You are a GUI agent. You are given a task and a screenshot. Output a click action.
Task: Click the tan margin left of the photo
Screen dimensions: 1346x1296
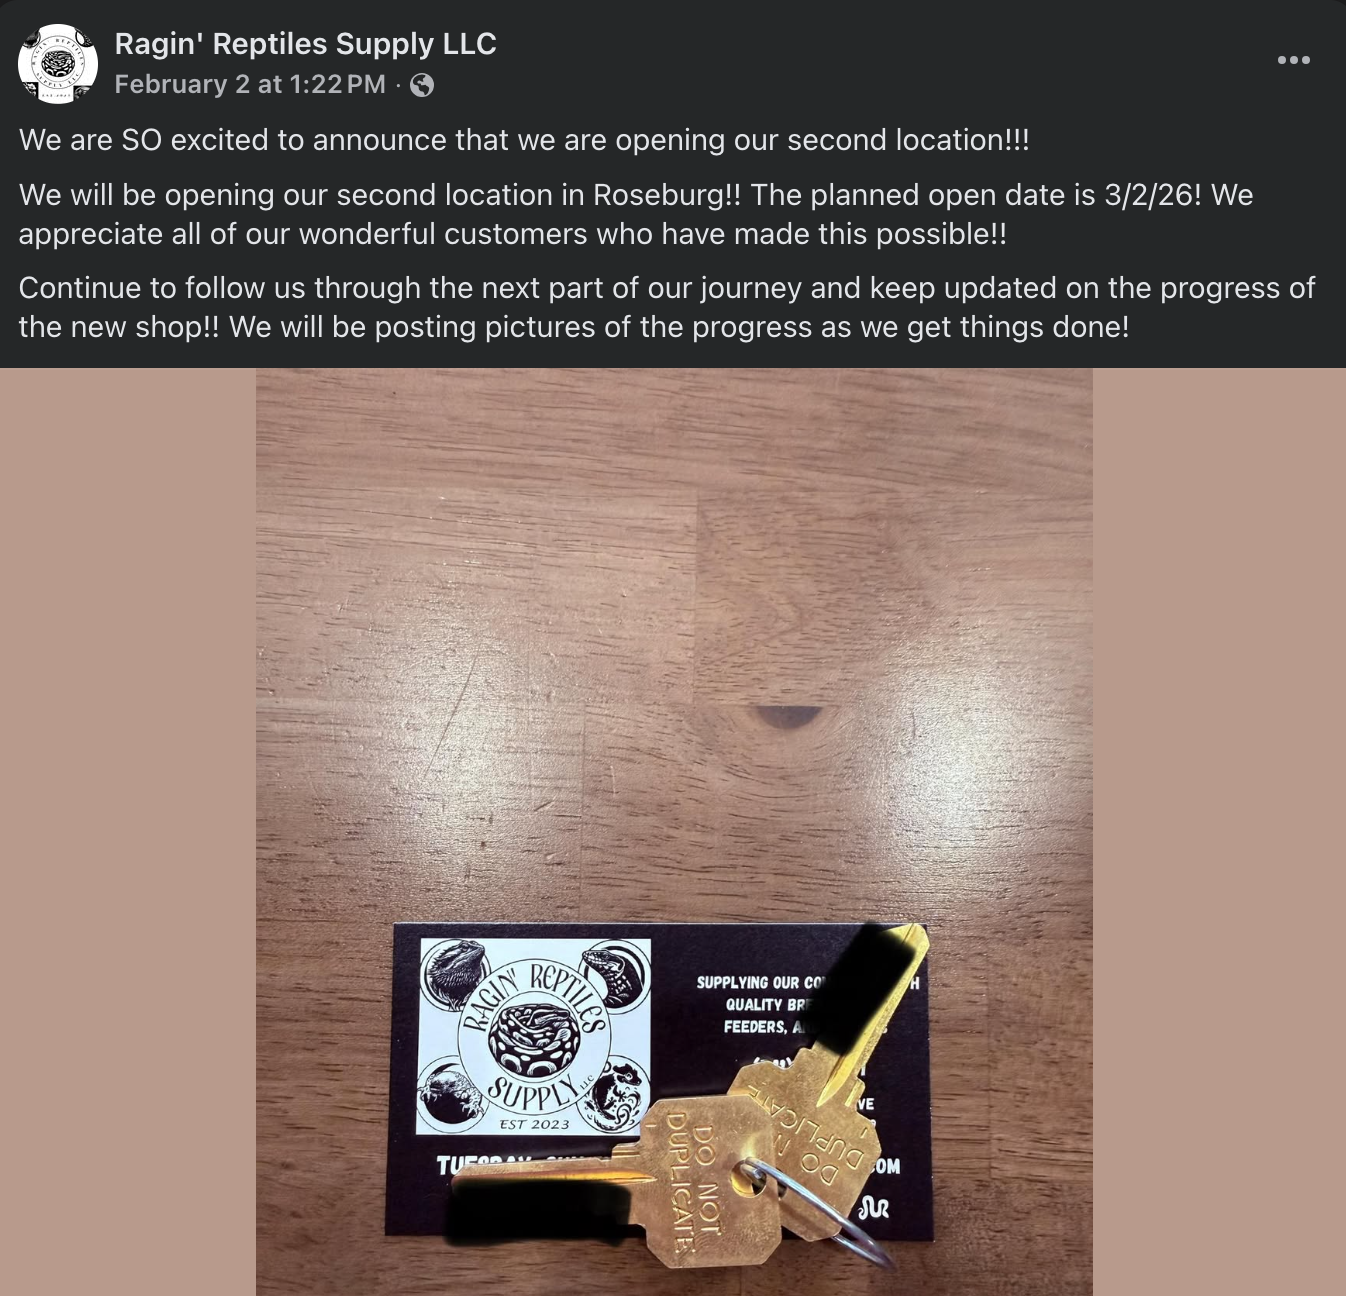tap(128, 832)
